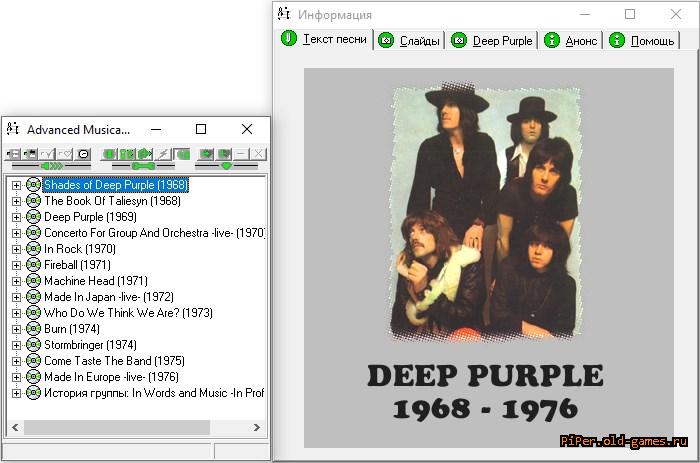Select the Burn (1974) album row
This screenshot has width=700, height=463.
[72, 329]
